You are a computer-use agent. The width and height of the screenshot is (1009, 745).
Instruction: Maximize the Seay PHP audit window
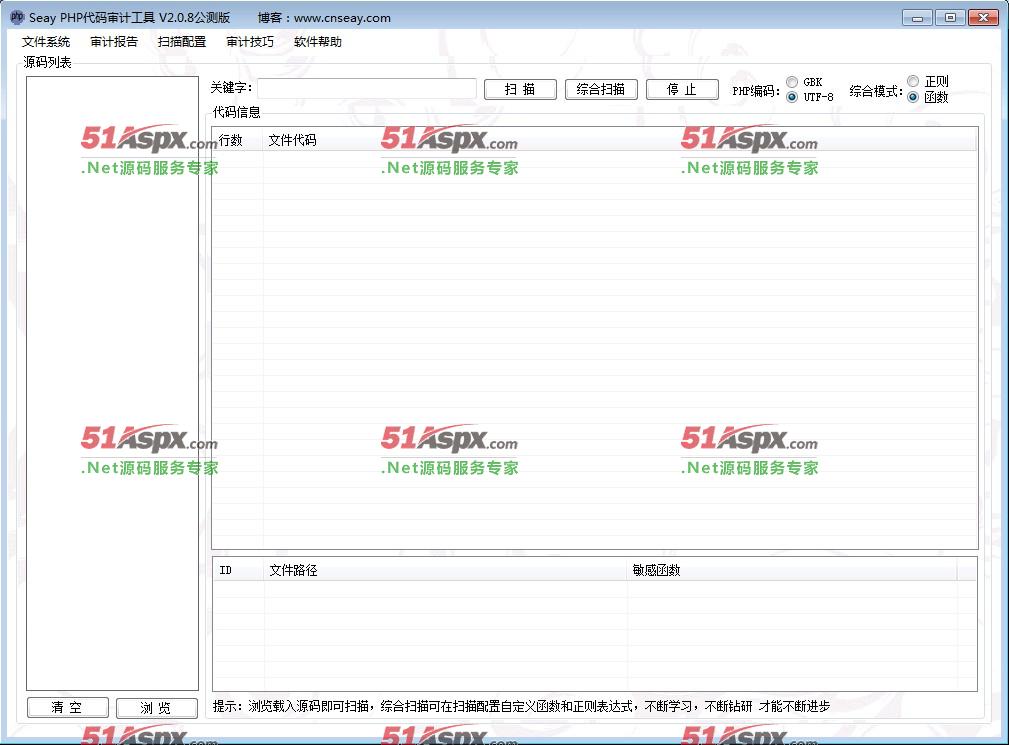pos(950,18)
